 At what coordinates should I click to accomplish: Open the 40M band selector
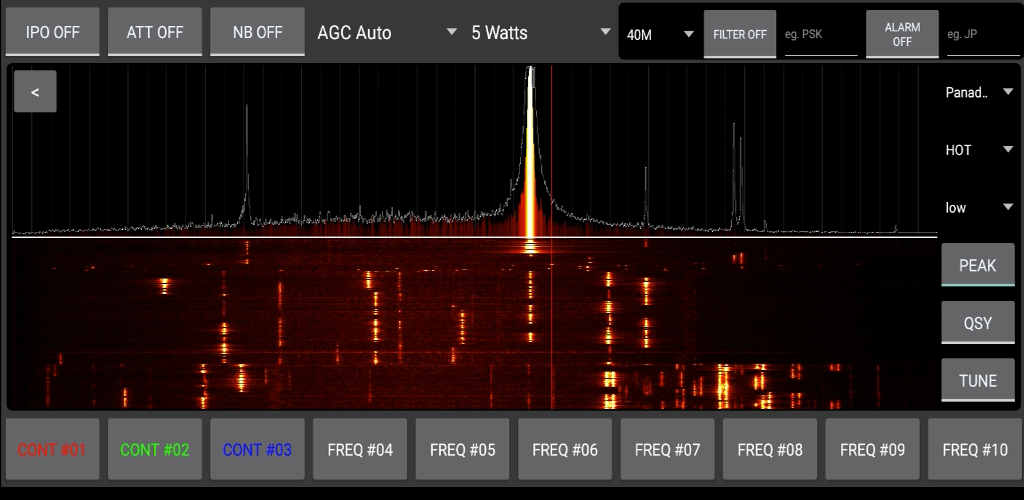pos(660,35)
